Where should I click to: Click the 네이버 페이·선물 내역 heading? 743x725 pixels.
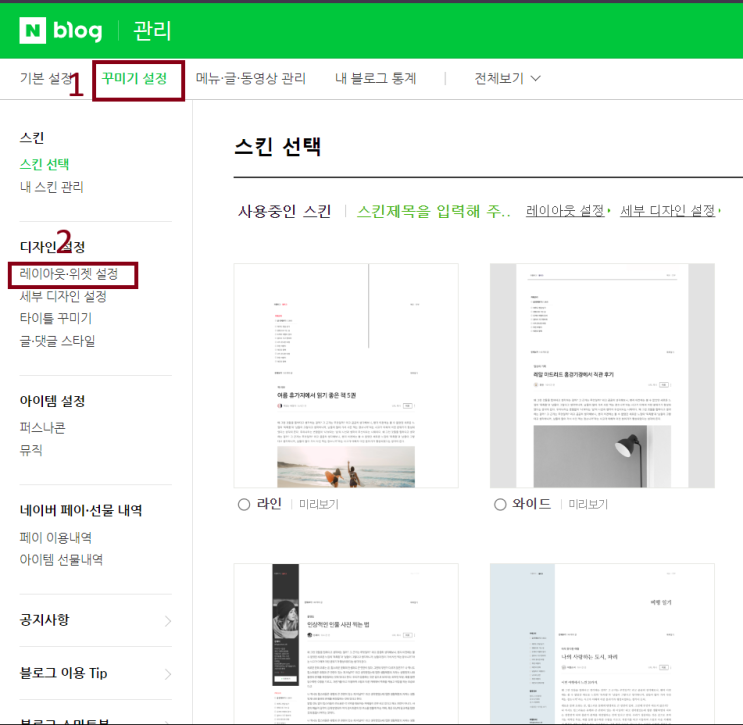coord(81,510)
